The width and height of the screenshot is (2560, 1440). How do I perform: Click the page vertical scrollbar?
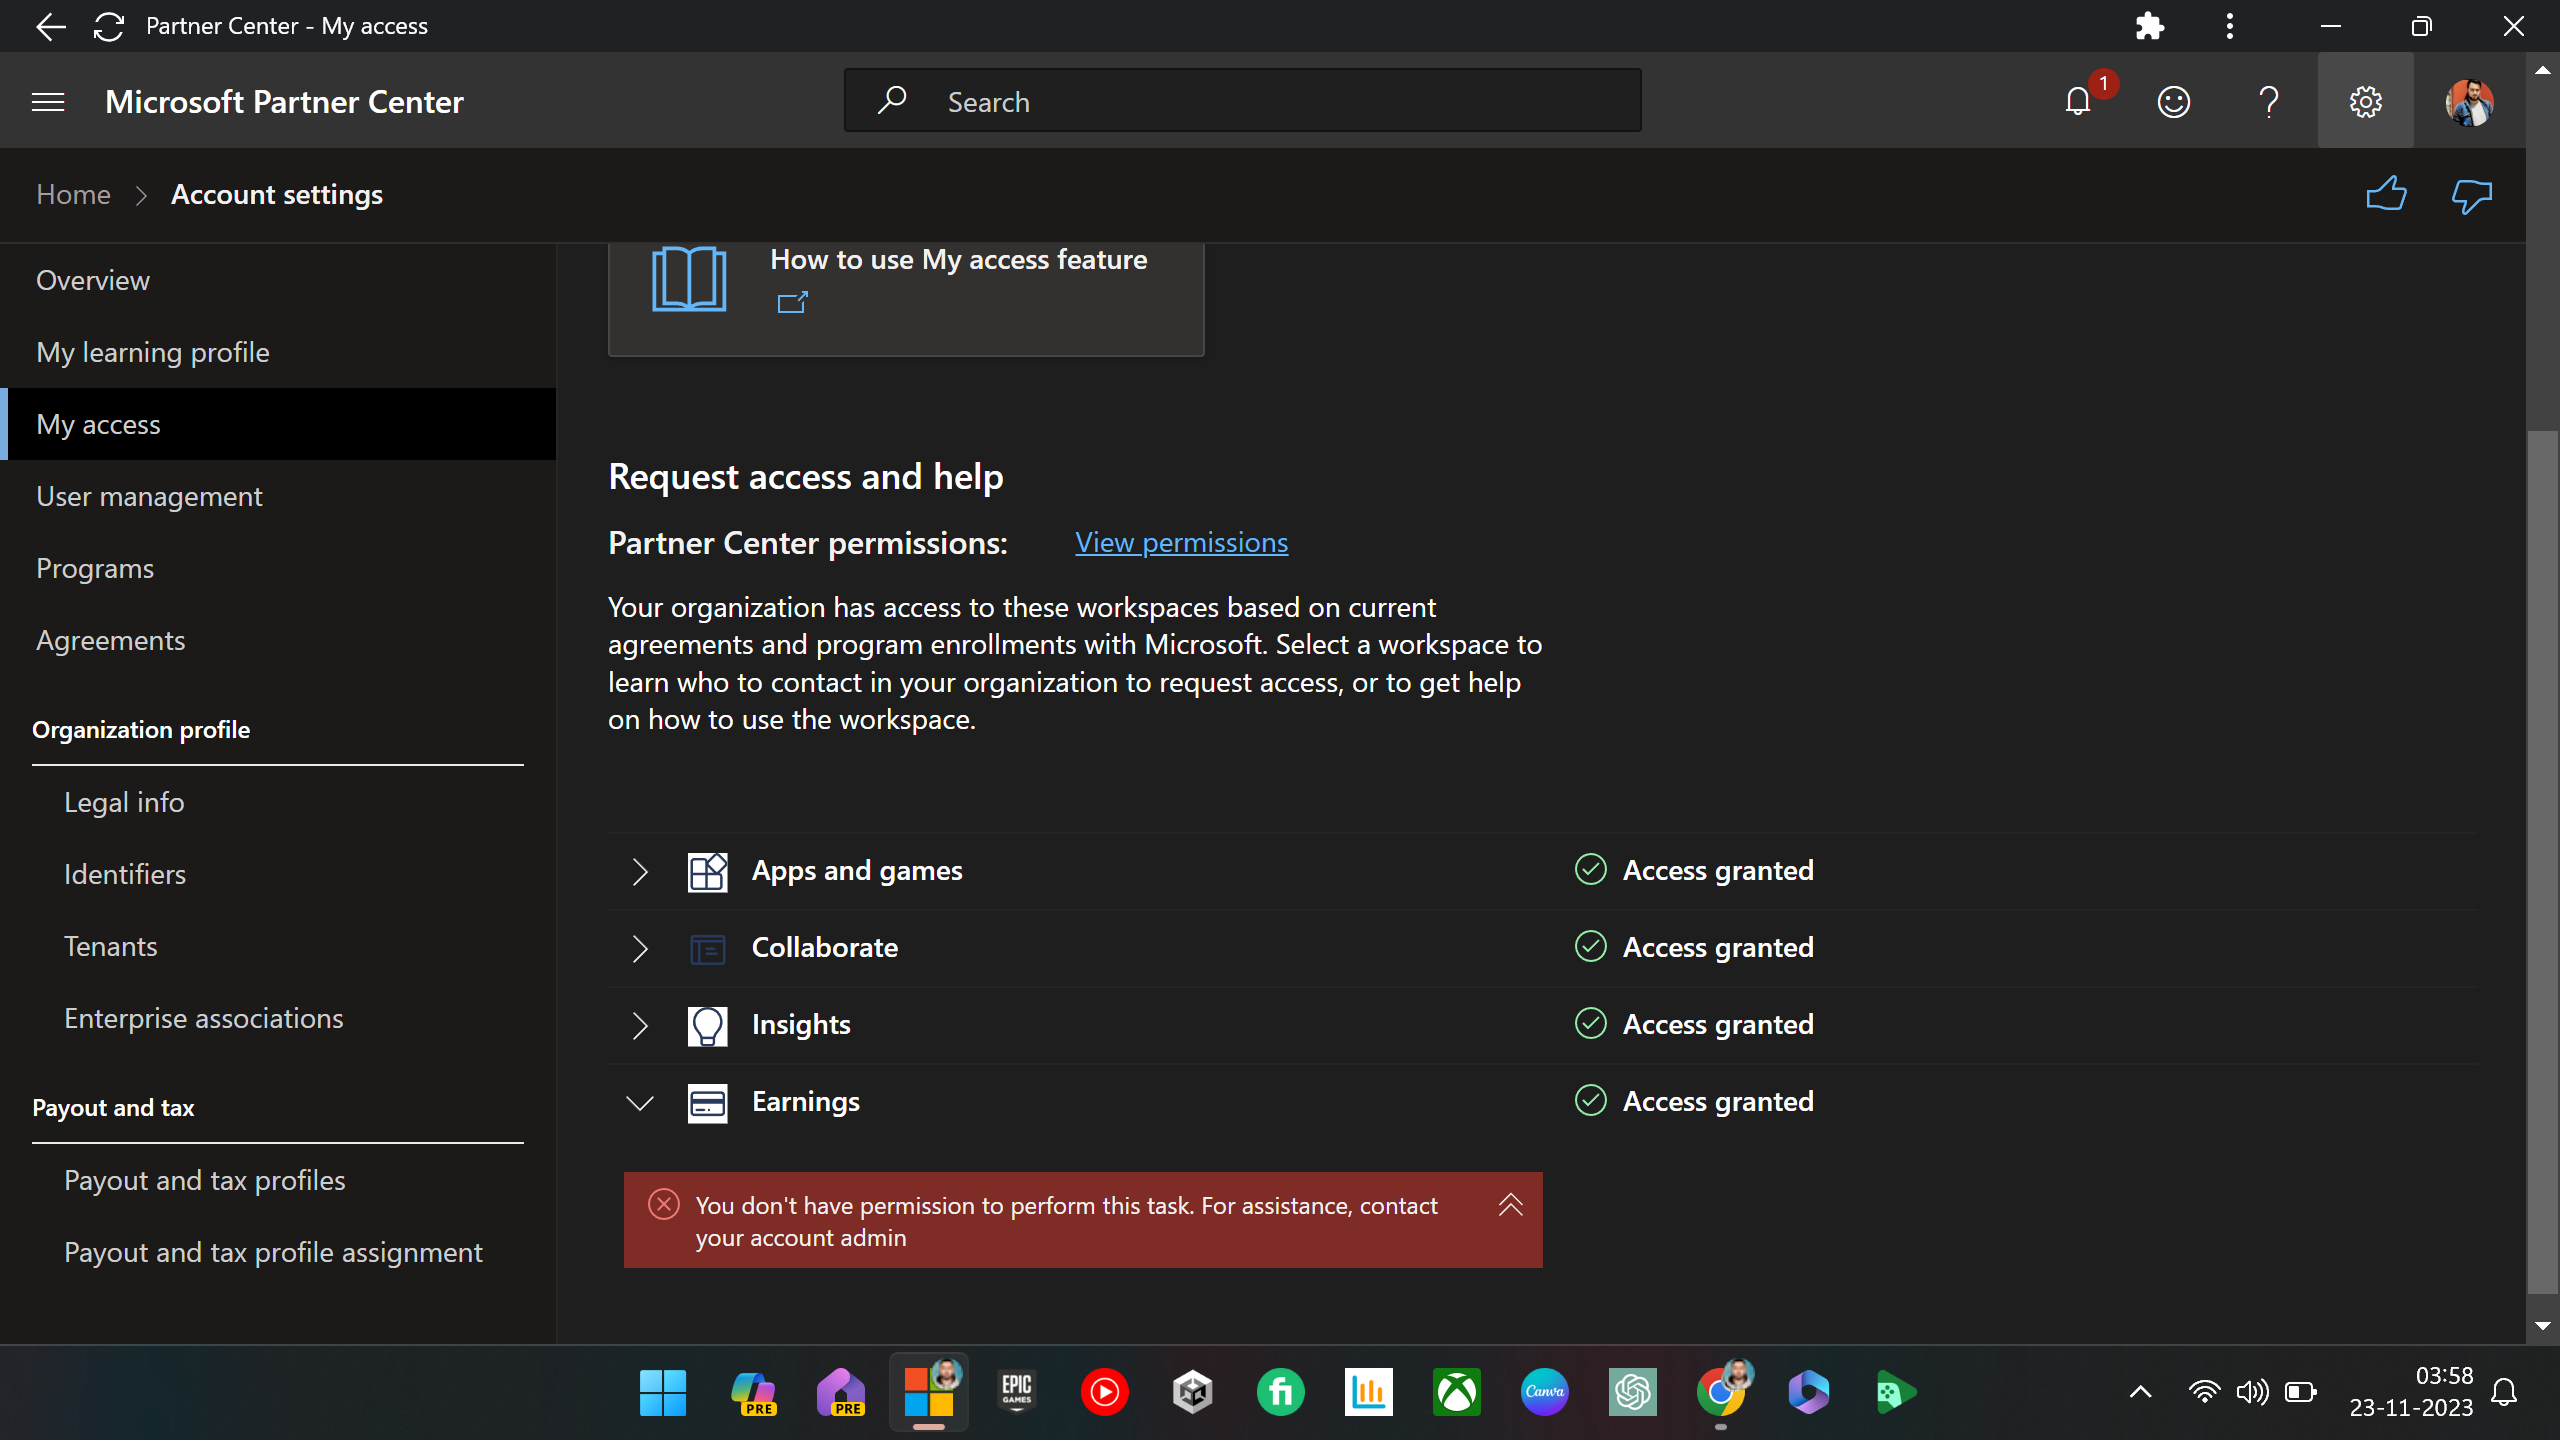click(x=2542, y=860)
